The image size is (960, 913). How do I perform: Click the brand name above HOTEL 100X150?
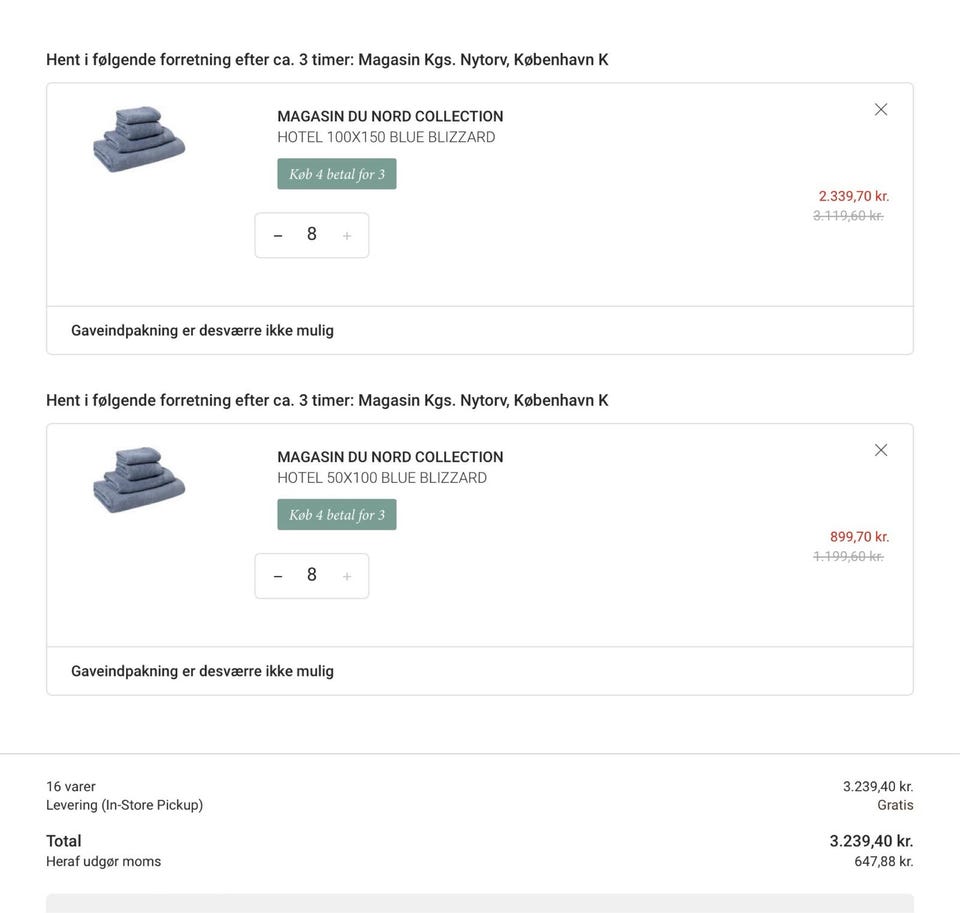[390, 117]
